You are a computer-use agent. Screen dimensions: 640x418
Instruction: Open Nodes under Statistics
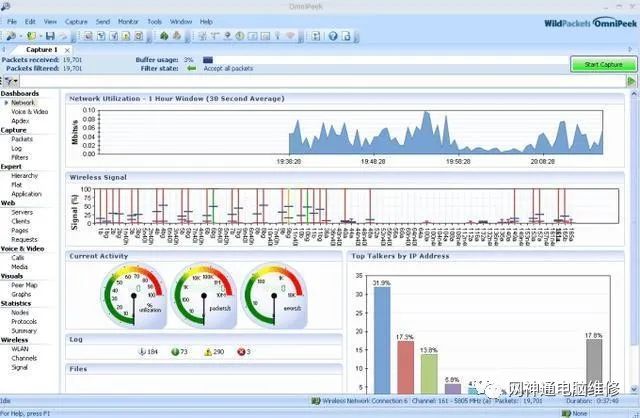click(x=20, y=312)
